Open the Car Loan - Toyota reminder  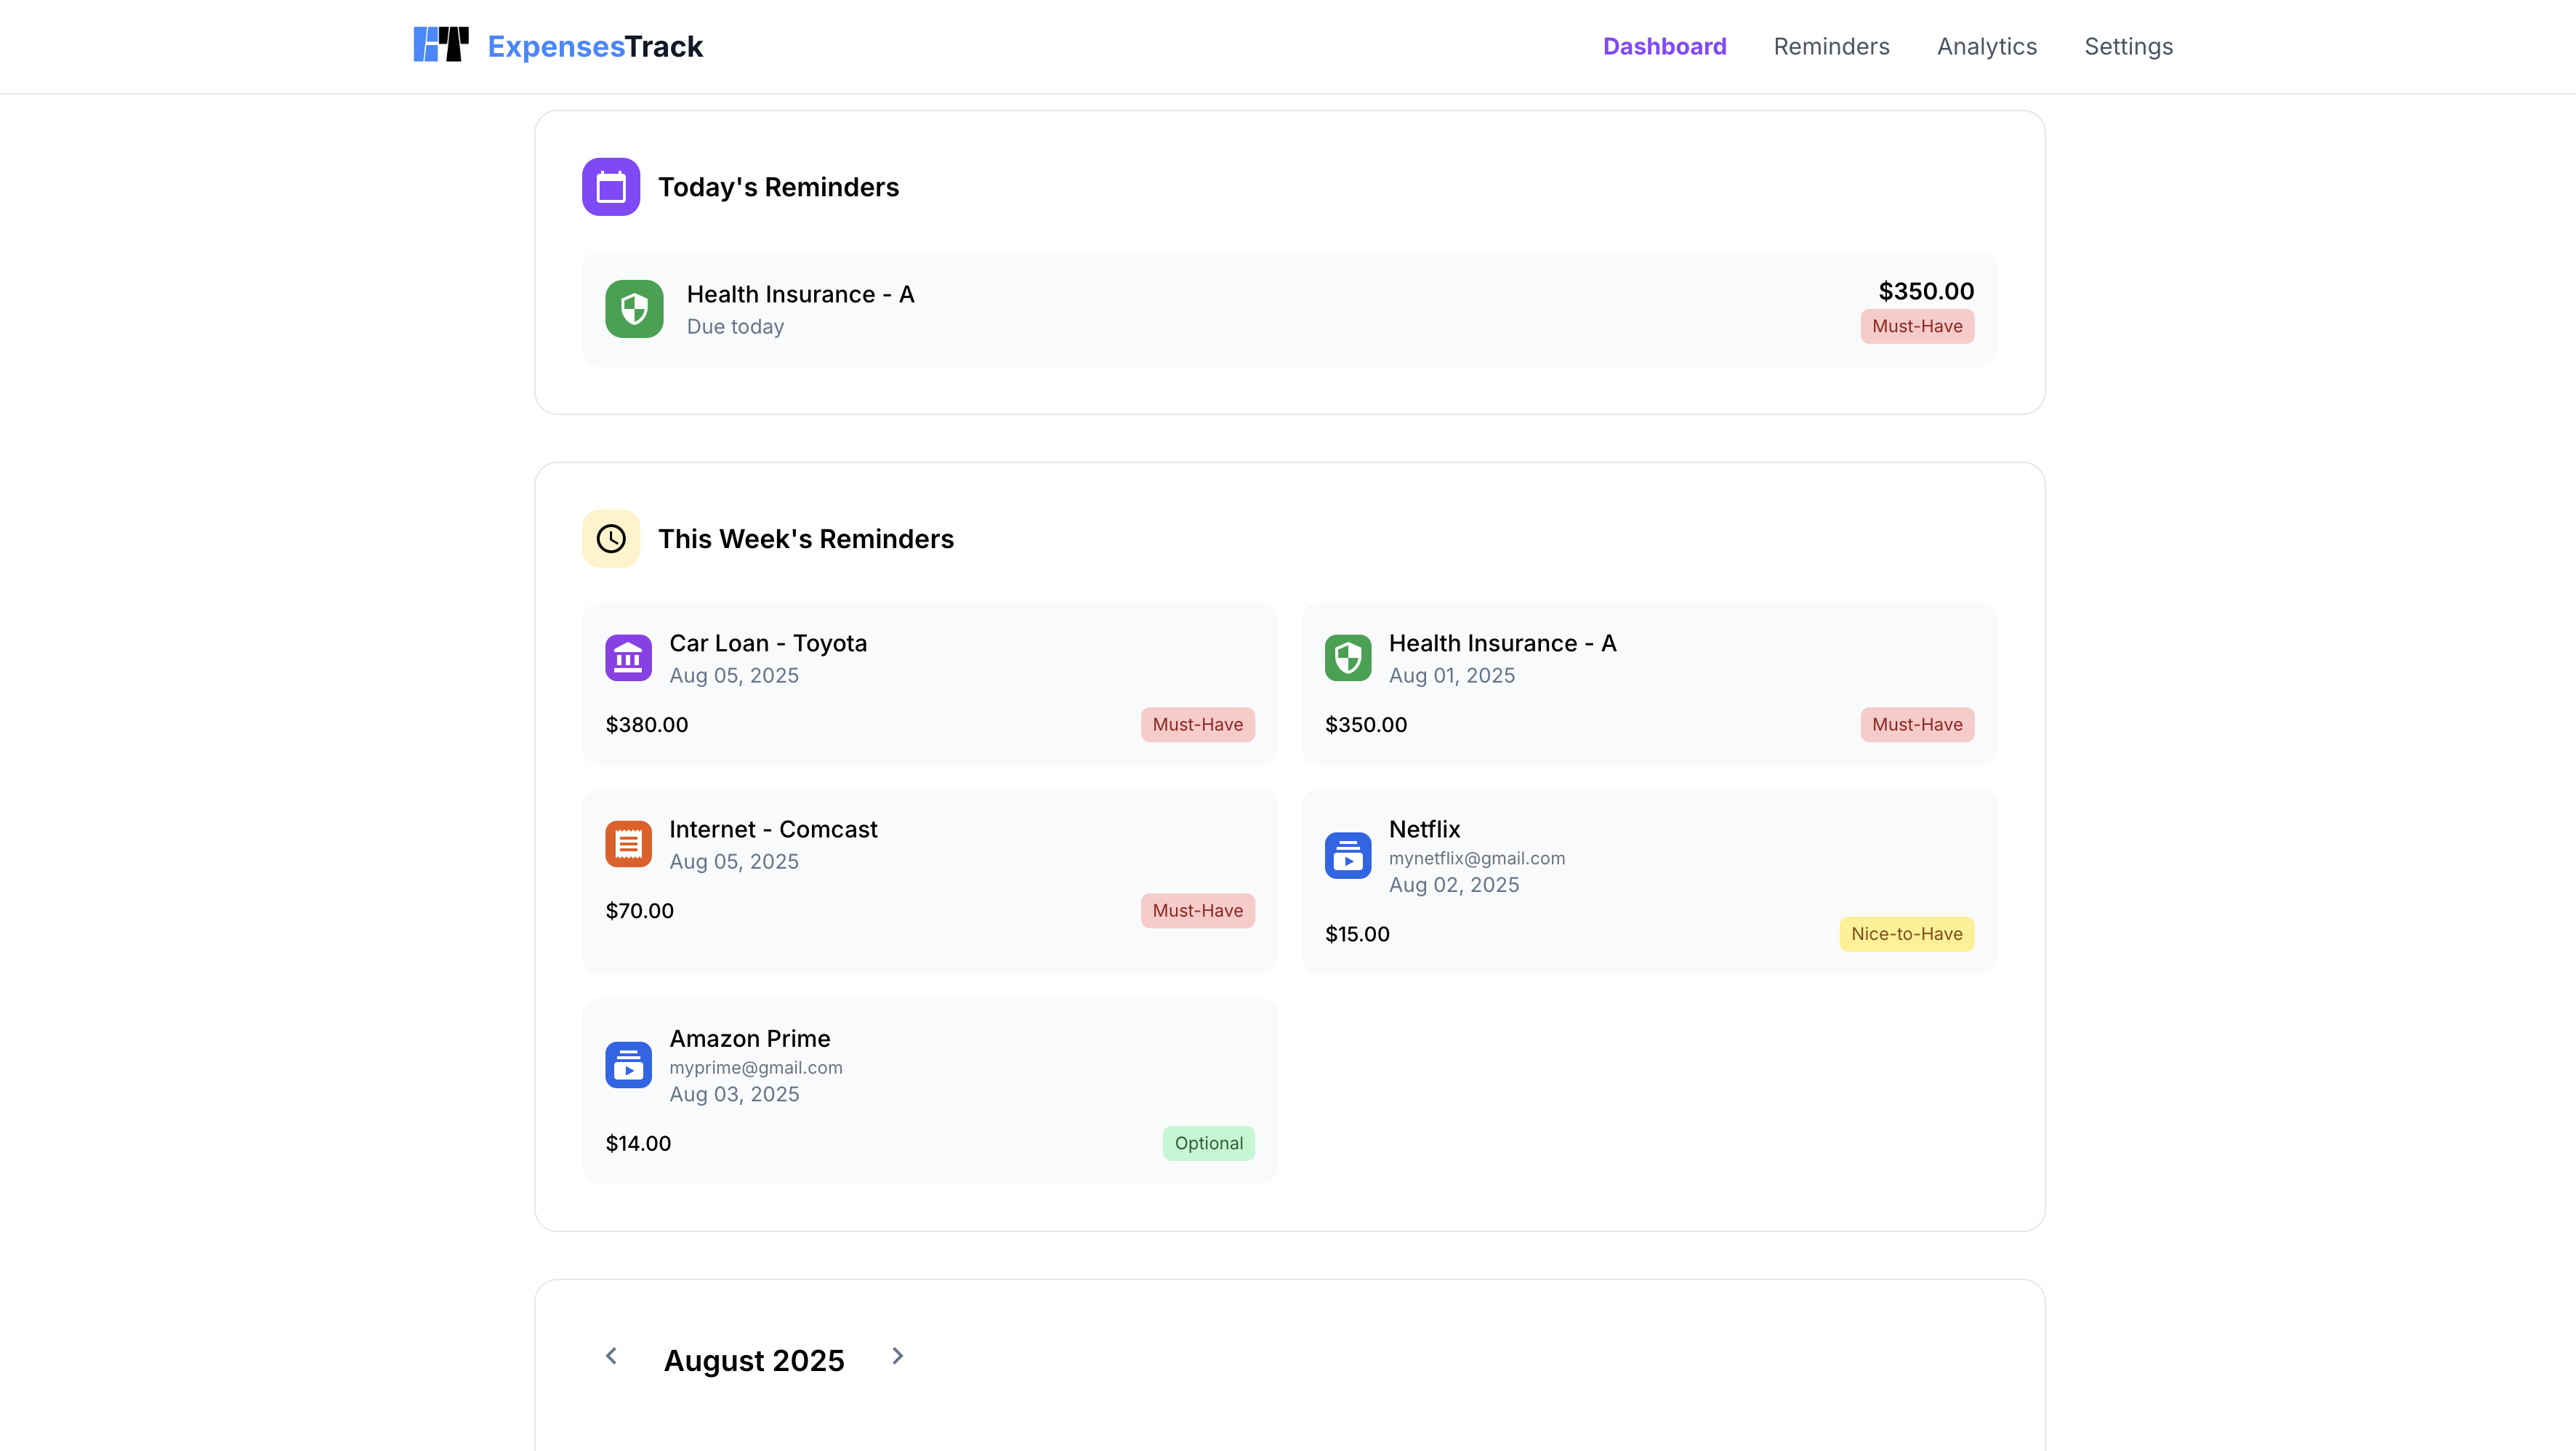click(768, 643)
